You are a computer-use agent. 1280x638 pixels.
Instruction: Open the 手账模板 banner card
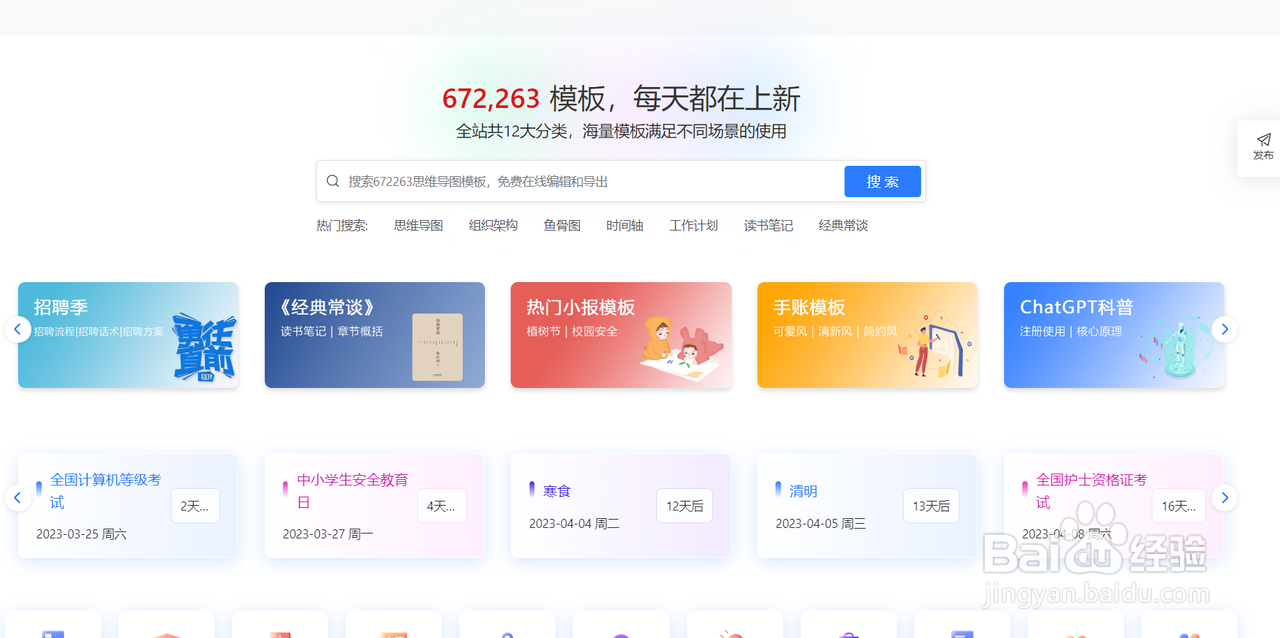868,335
